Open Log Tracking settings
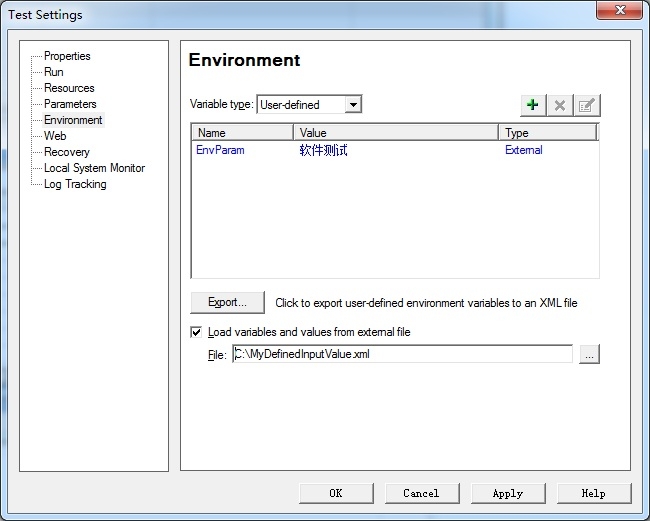Image resolution: width=650 pixels, height=521 pixels. pos(75,184)
